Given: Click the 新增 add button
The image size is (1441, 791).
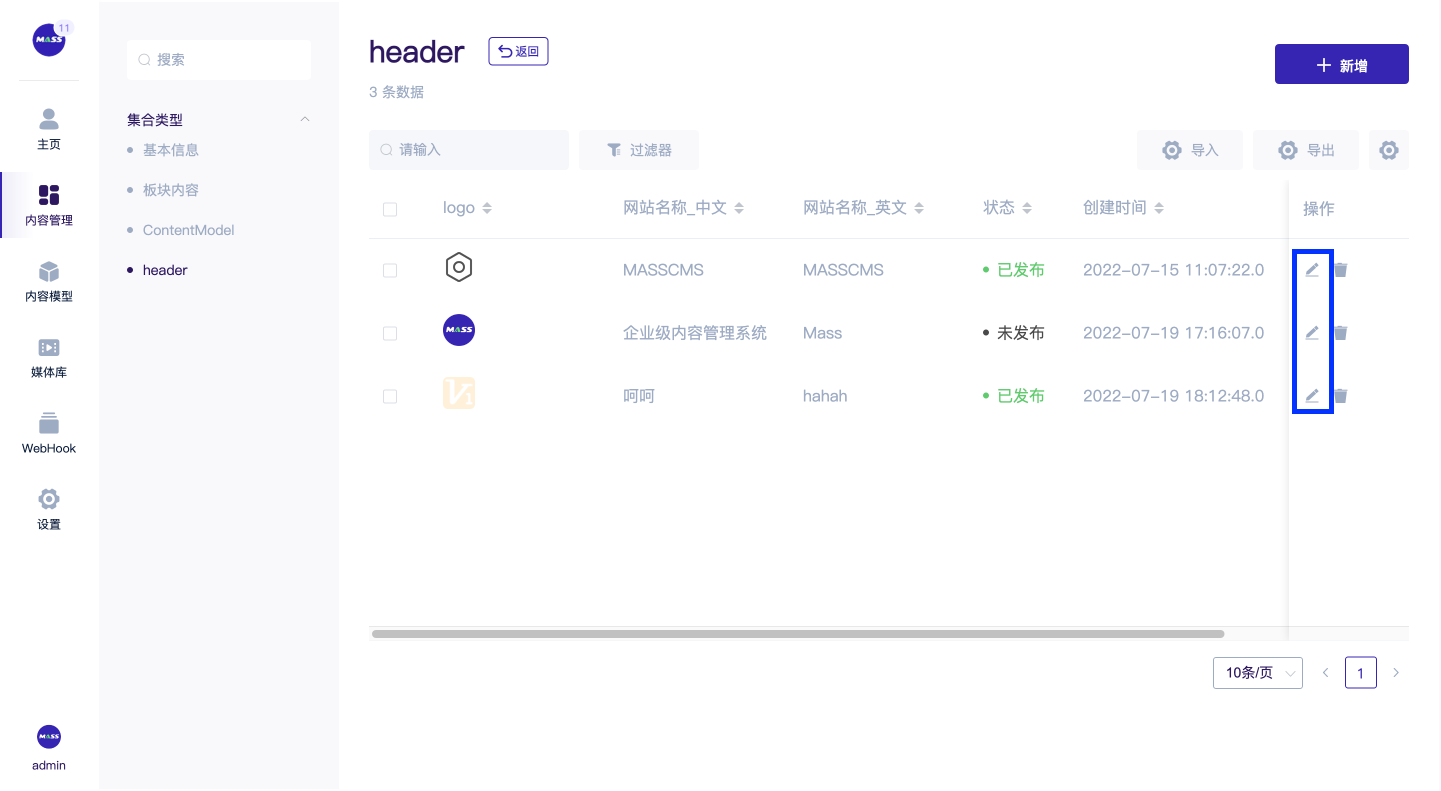Looking at the screenshot, I should click(1341, 65).
